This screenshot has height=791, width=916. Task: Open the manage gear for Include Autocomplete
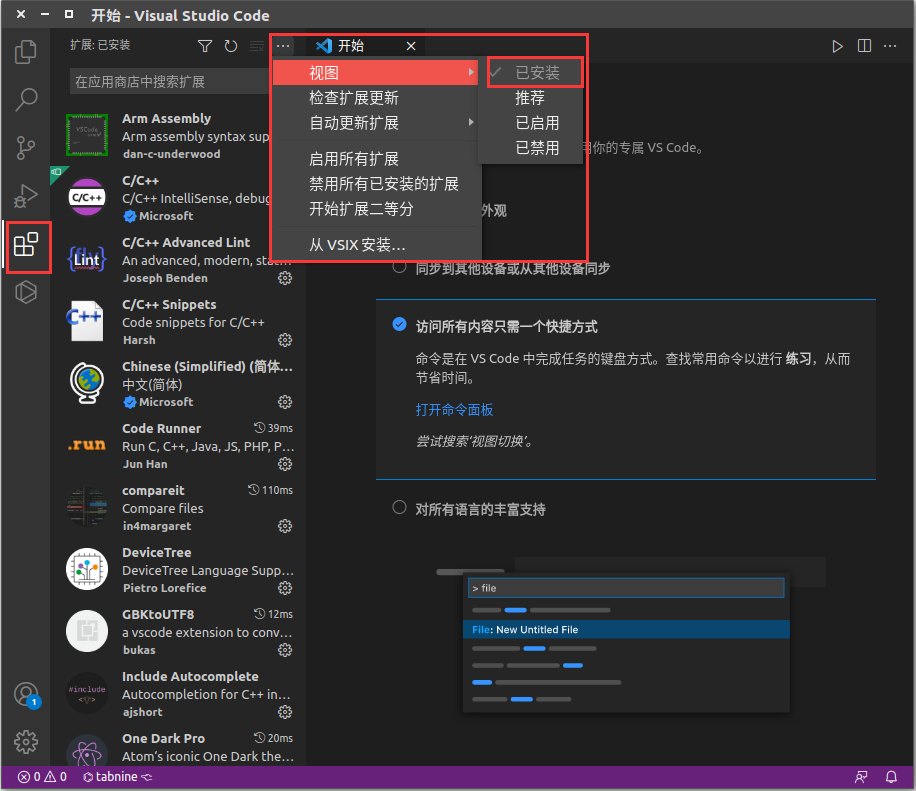285,712
